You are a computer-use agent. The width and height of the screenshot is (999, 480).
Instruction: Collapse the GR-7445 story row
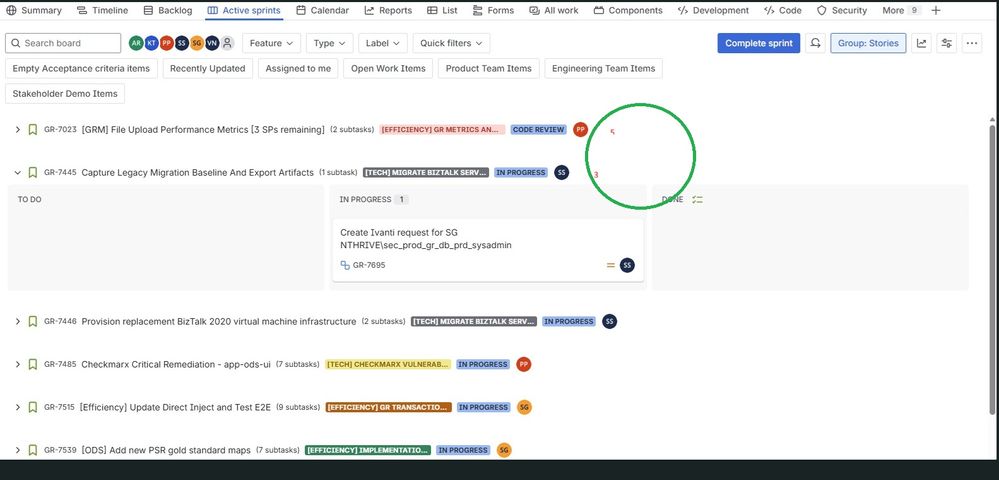click(18, 172)
